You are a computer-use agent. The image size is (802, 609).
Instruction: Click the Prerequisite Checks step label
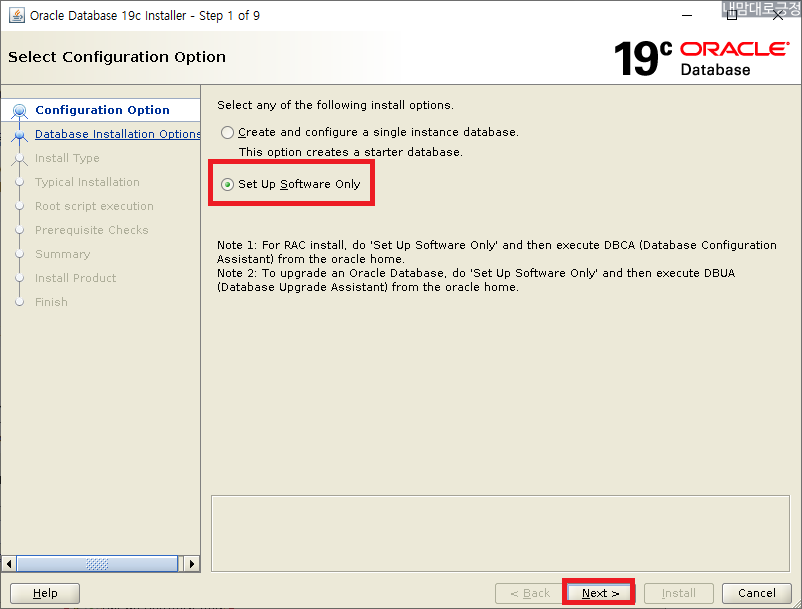pos(92,230)
